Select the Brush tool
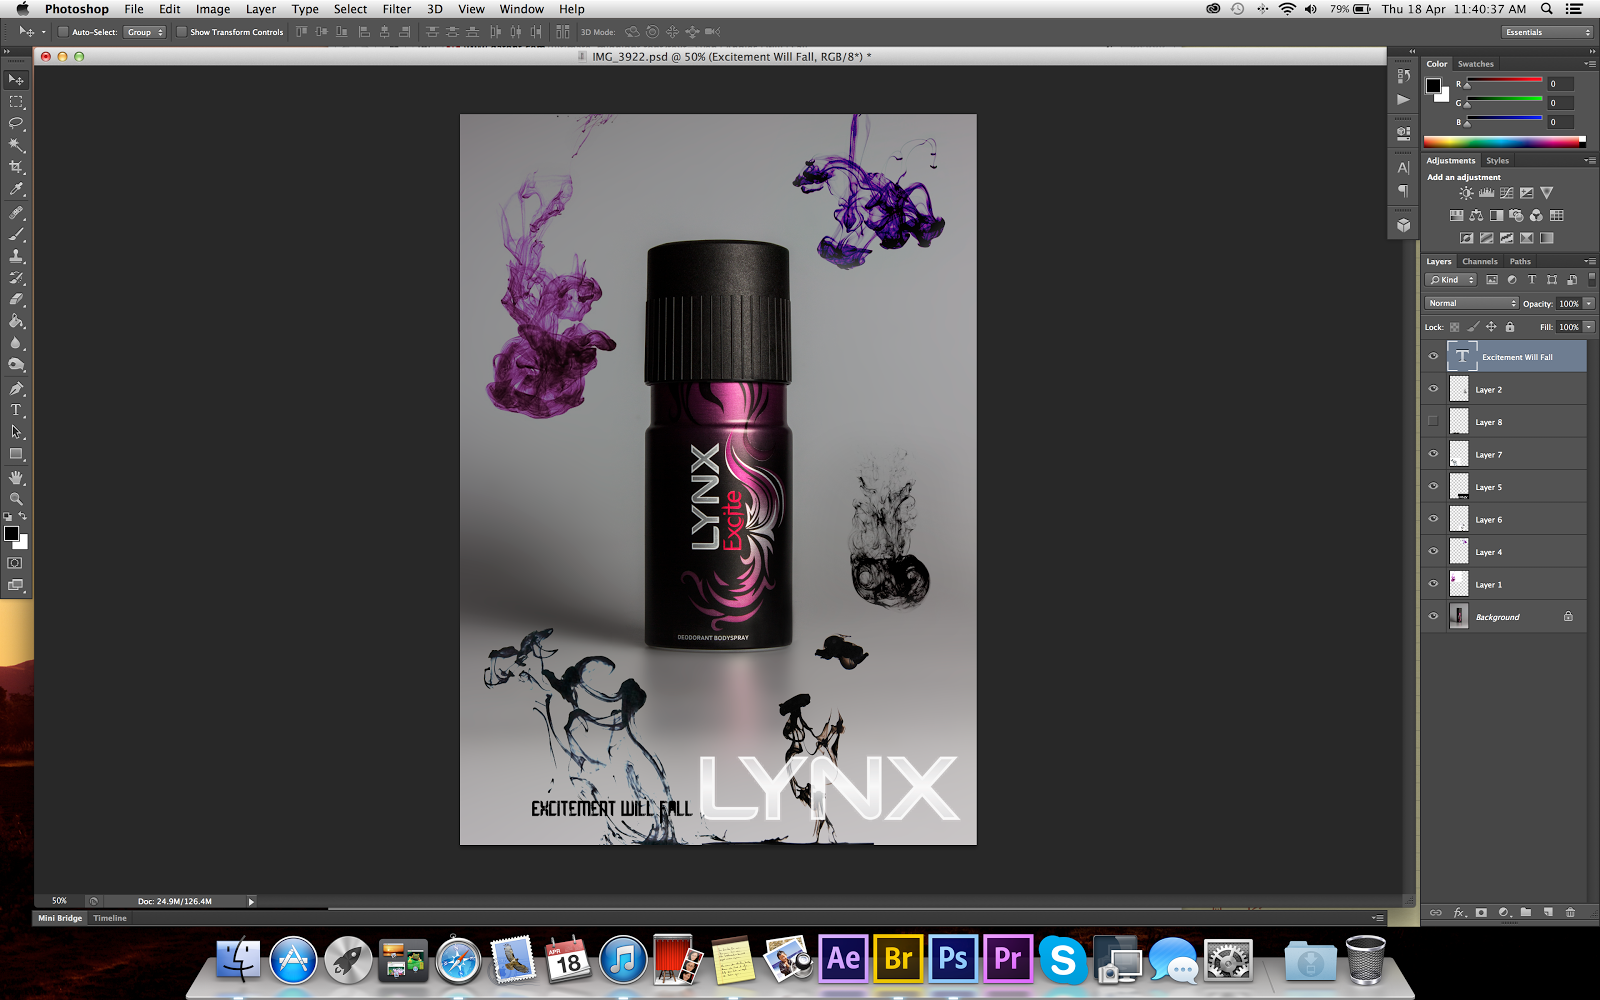The image size is (1600, 1000). pos(16,235)
